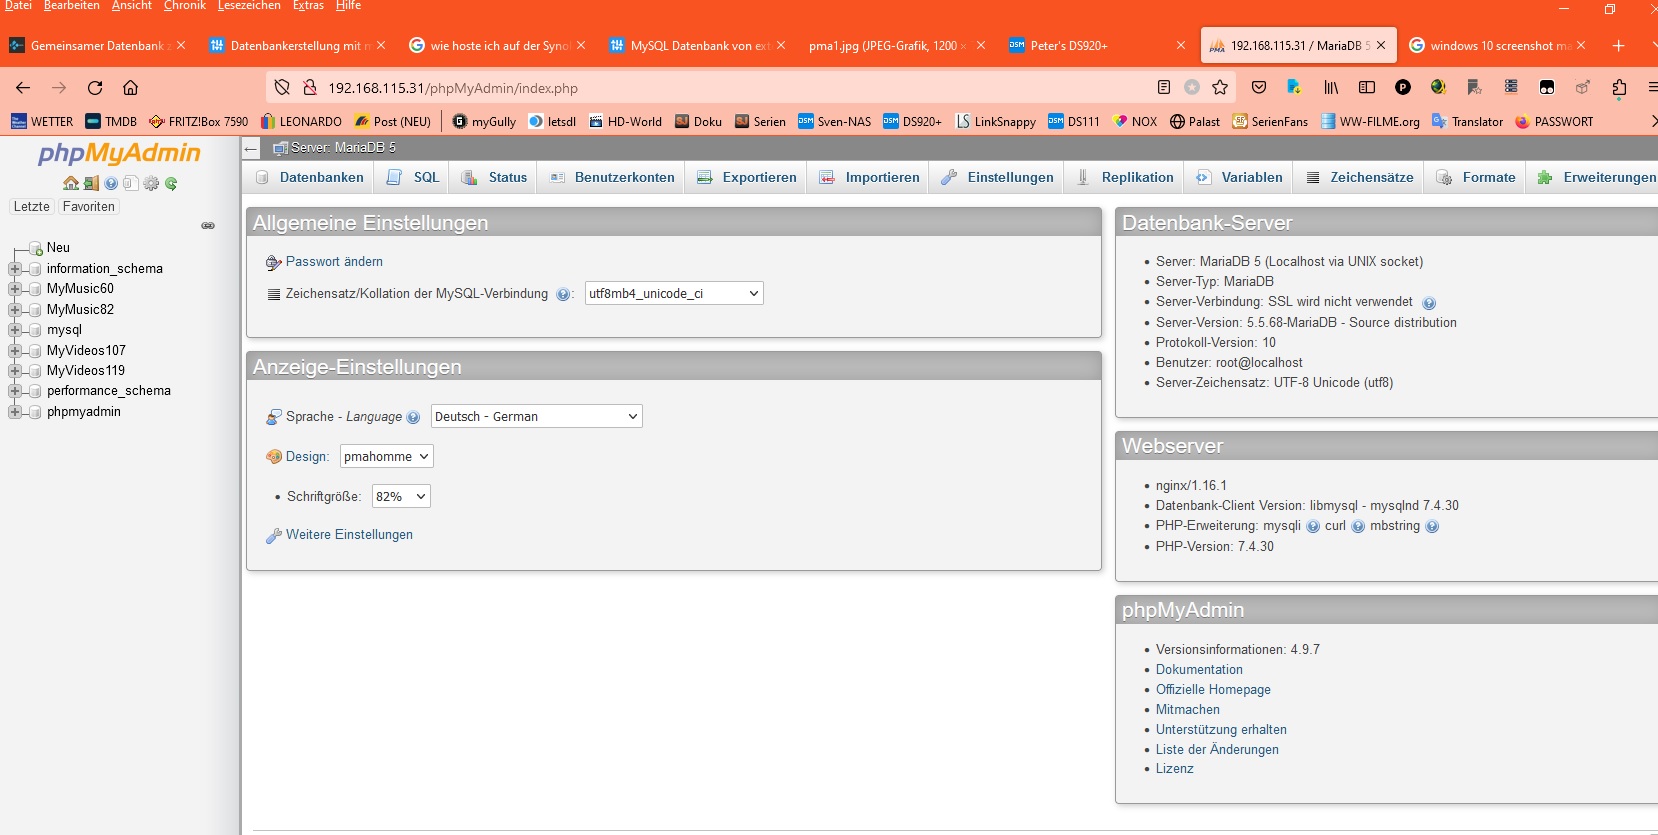Image resolution: width=1658 pixels, height=835 pixels.
Task: Open the Design pmahomme dropdown
Action: click(x=386, y=456)
